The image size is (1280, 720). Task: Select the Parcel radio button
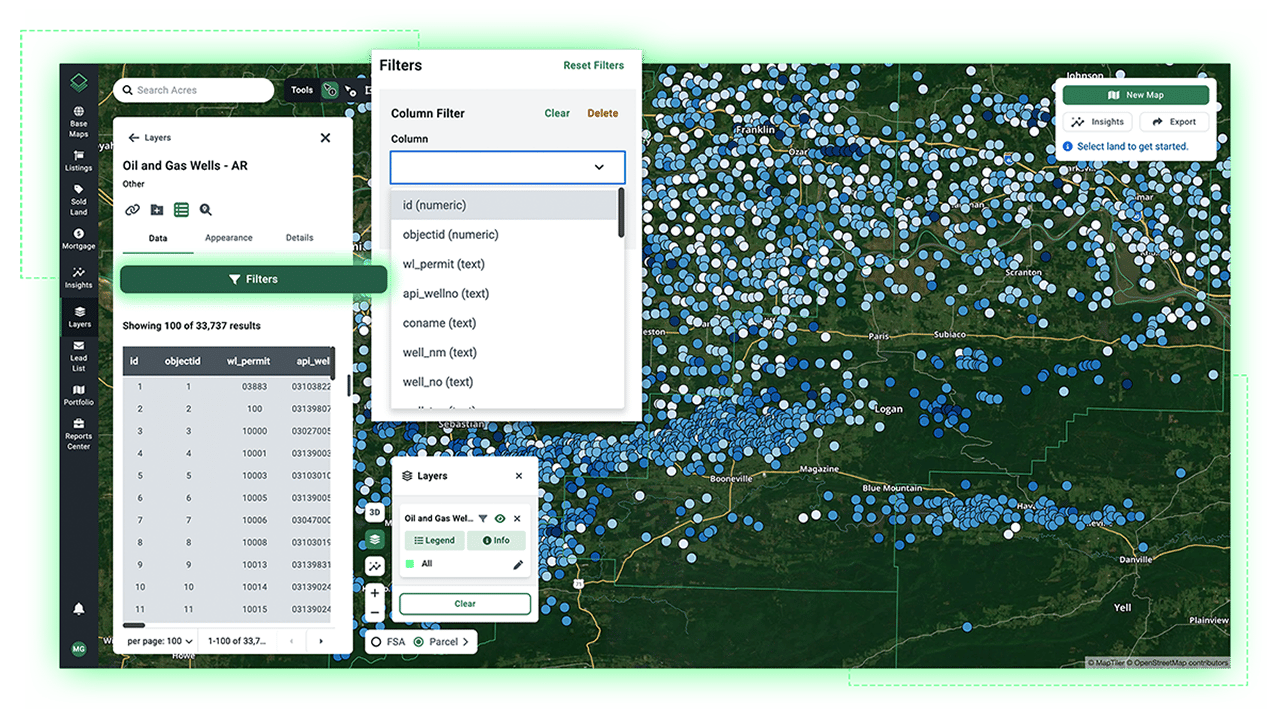click(x=419, y=642)
